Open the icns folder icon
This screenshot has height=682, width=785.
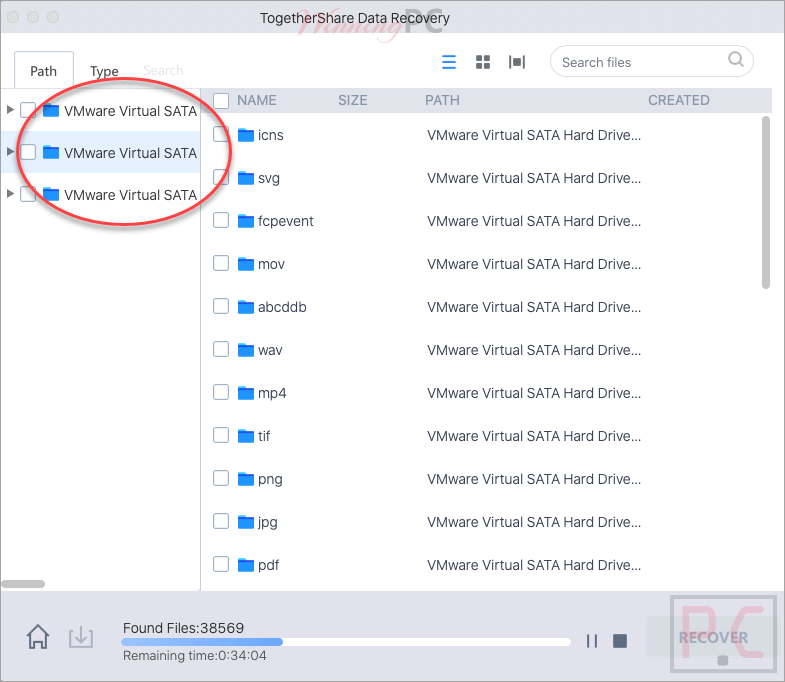tap(246, 135)
